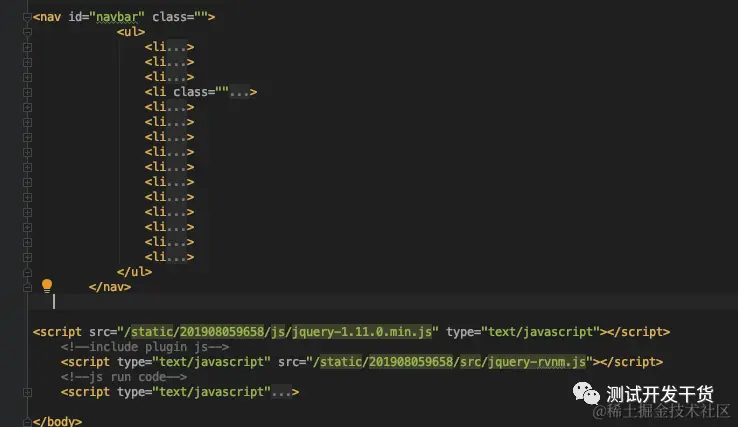Click the jquery-rvnm.js file reference
This screenshot has width=738, height=427.
tap(537, 362)
